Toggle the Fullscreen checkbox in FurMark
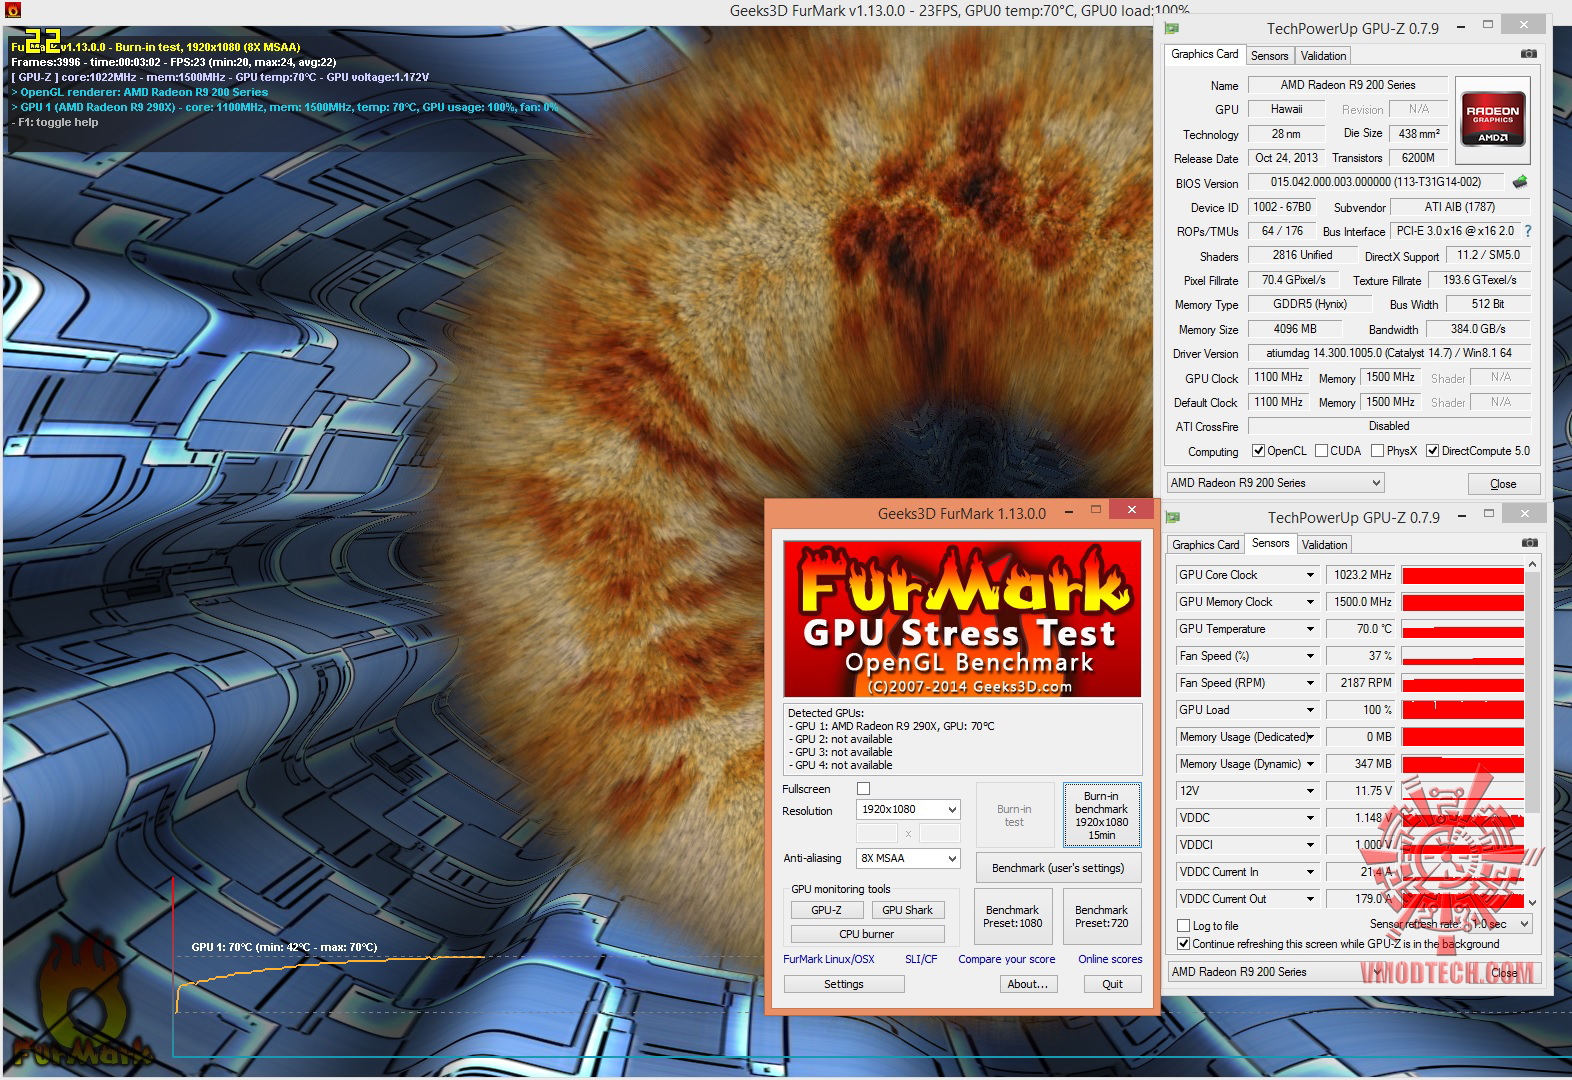The image size is (1572, 1080). pos(864,789)
